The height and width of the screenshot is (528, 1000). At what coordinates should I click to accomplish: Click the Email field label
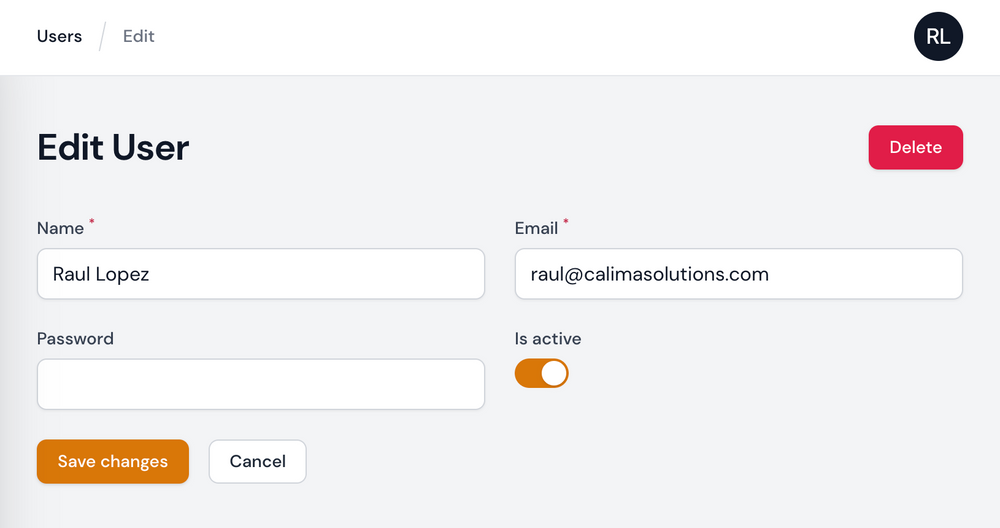[x=536, y=228]
